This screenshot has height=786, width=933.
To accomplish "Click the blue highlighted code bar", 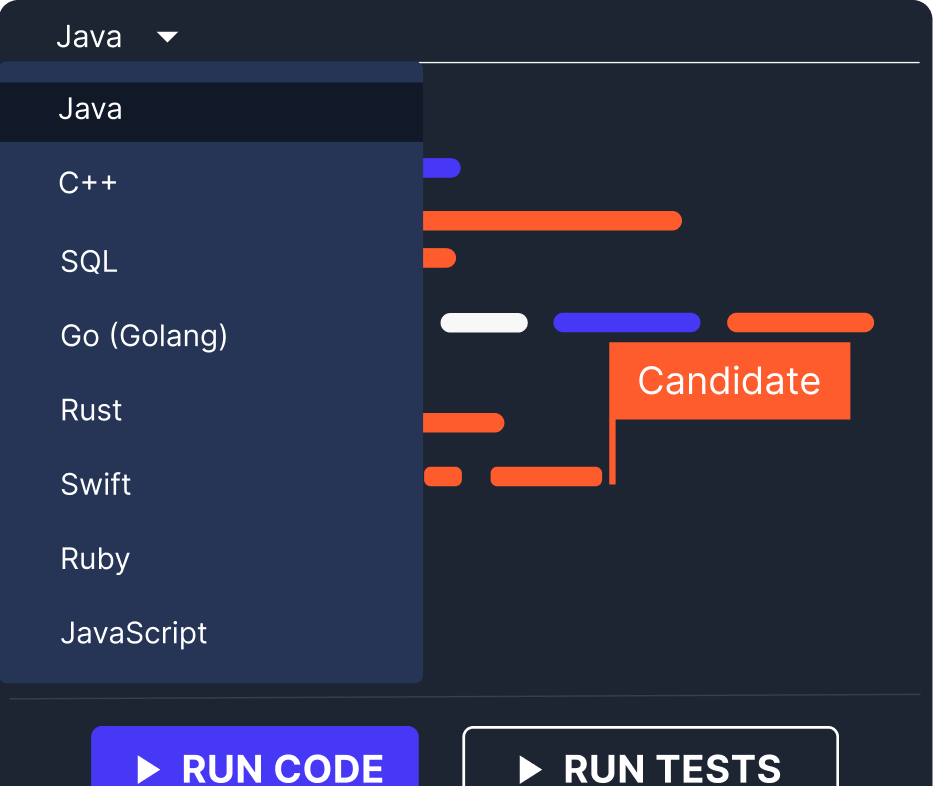I will [x=626, y=322].
